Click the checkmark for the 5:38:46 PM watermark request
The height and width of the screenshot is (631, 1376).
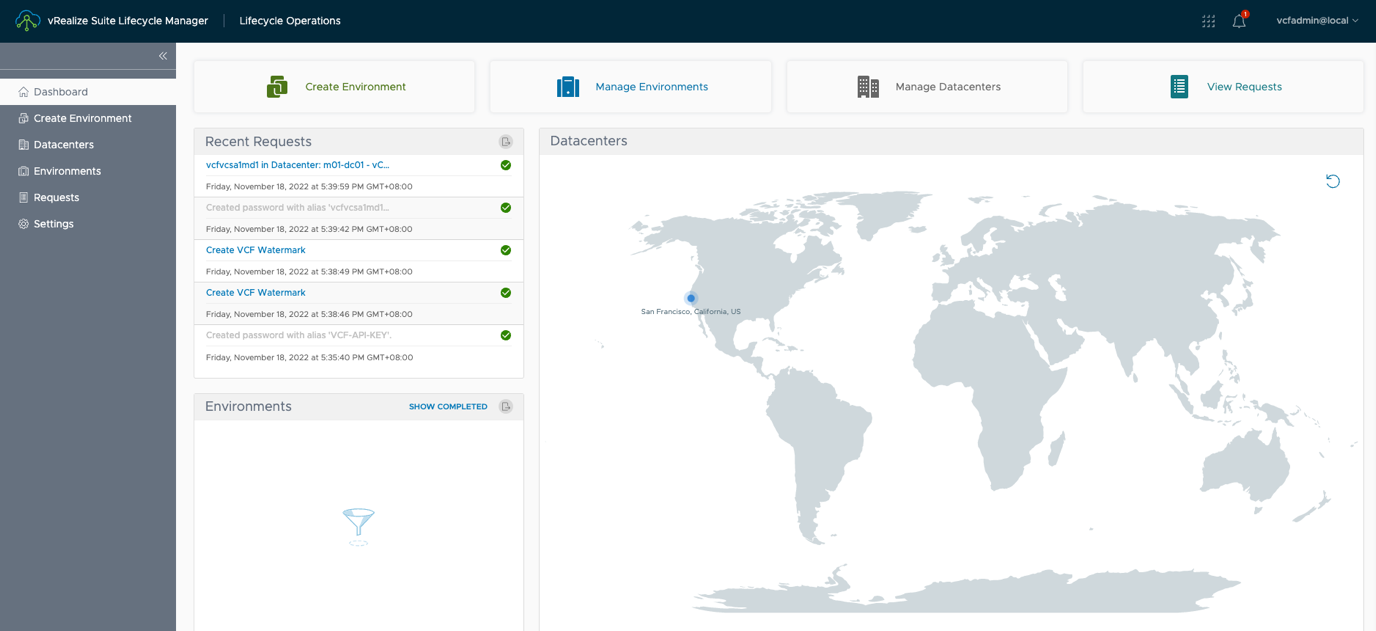click(506, 293)
